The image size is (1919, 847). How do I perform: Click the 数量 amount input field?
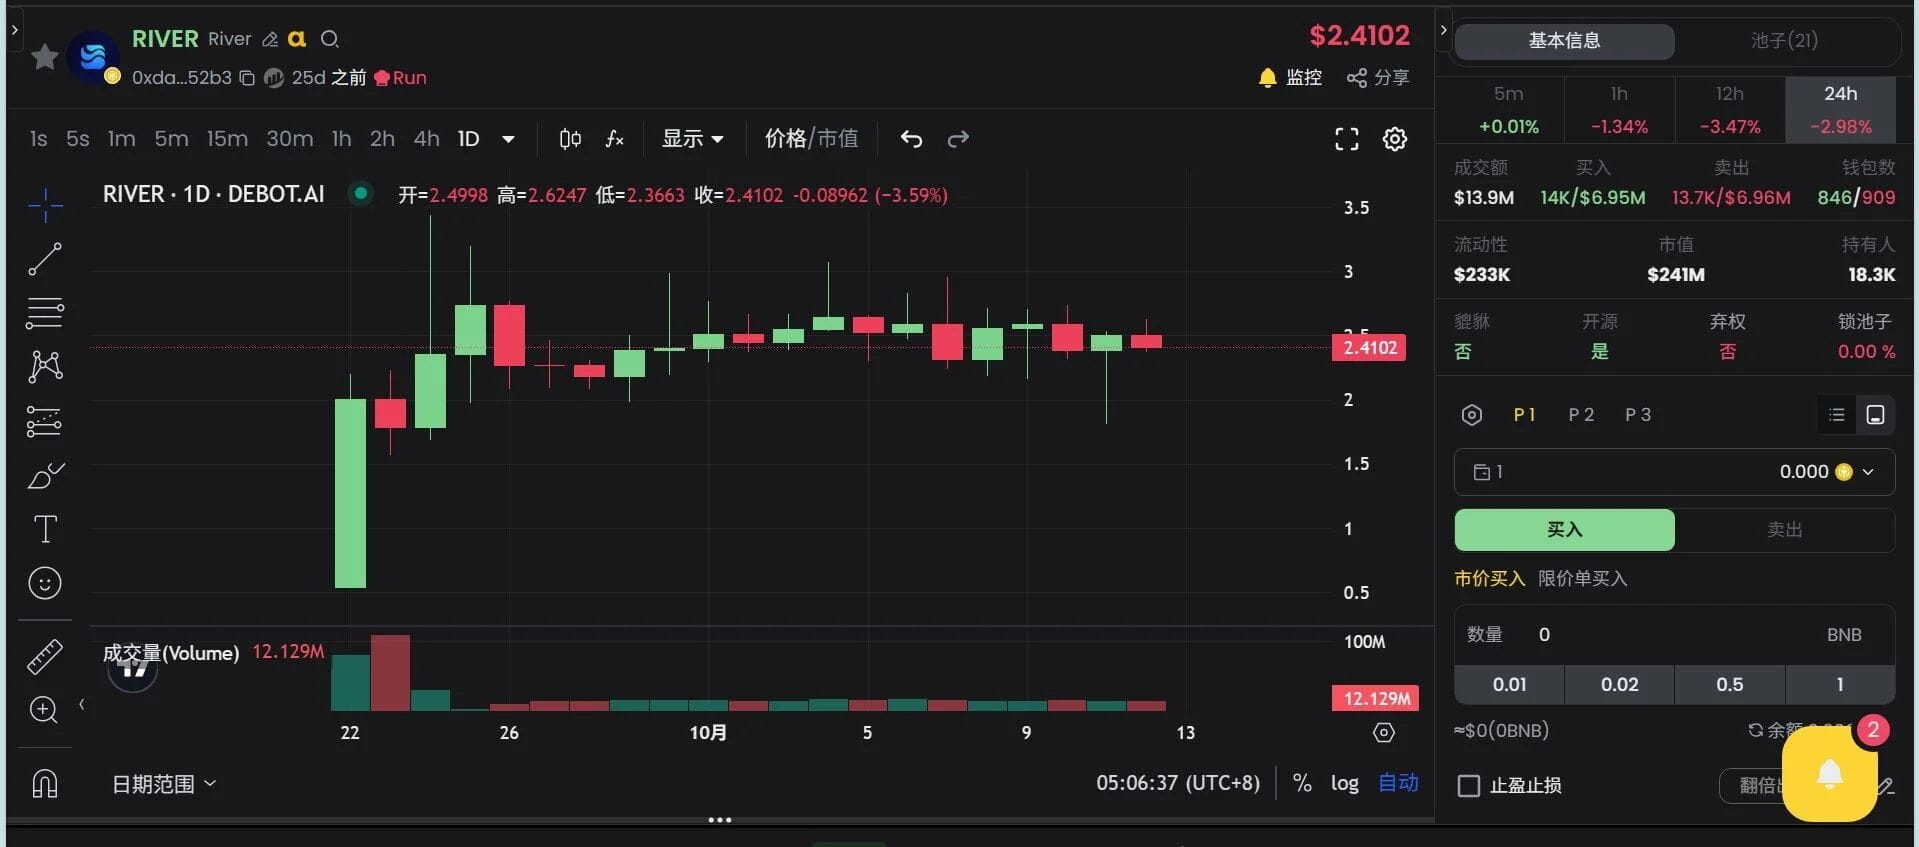(x=1674, y=635)
